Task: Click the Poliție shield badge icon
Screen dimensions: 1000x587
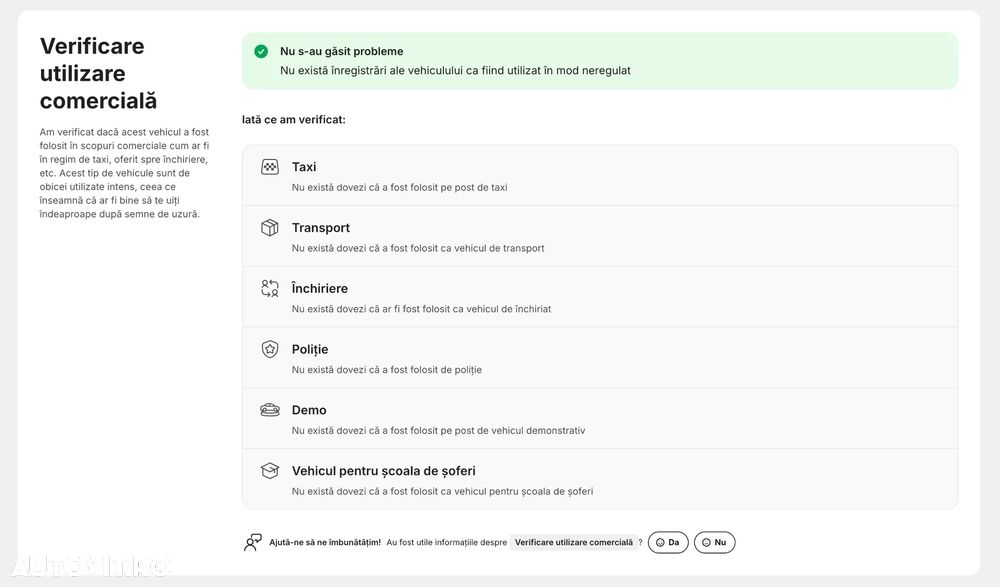Action: point(270,349)
